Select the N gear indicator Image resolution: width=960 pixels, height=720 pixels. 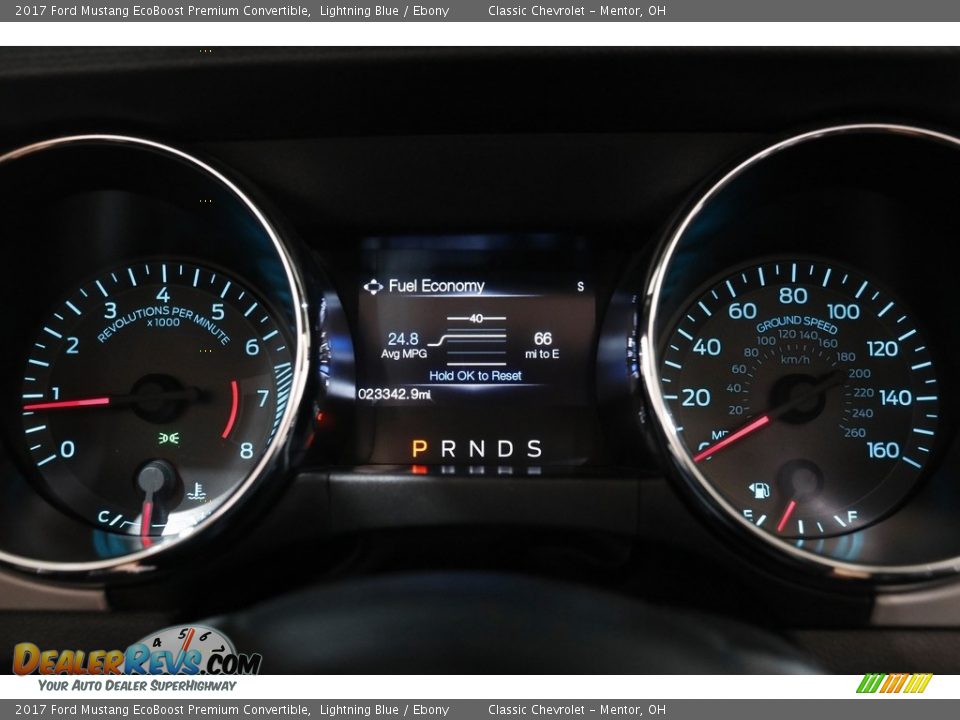[477, 449]
